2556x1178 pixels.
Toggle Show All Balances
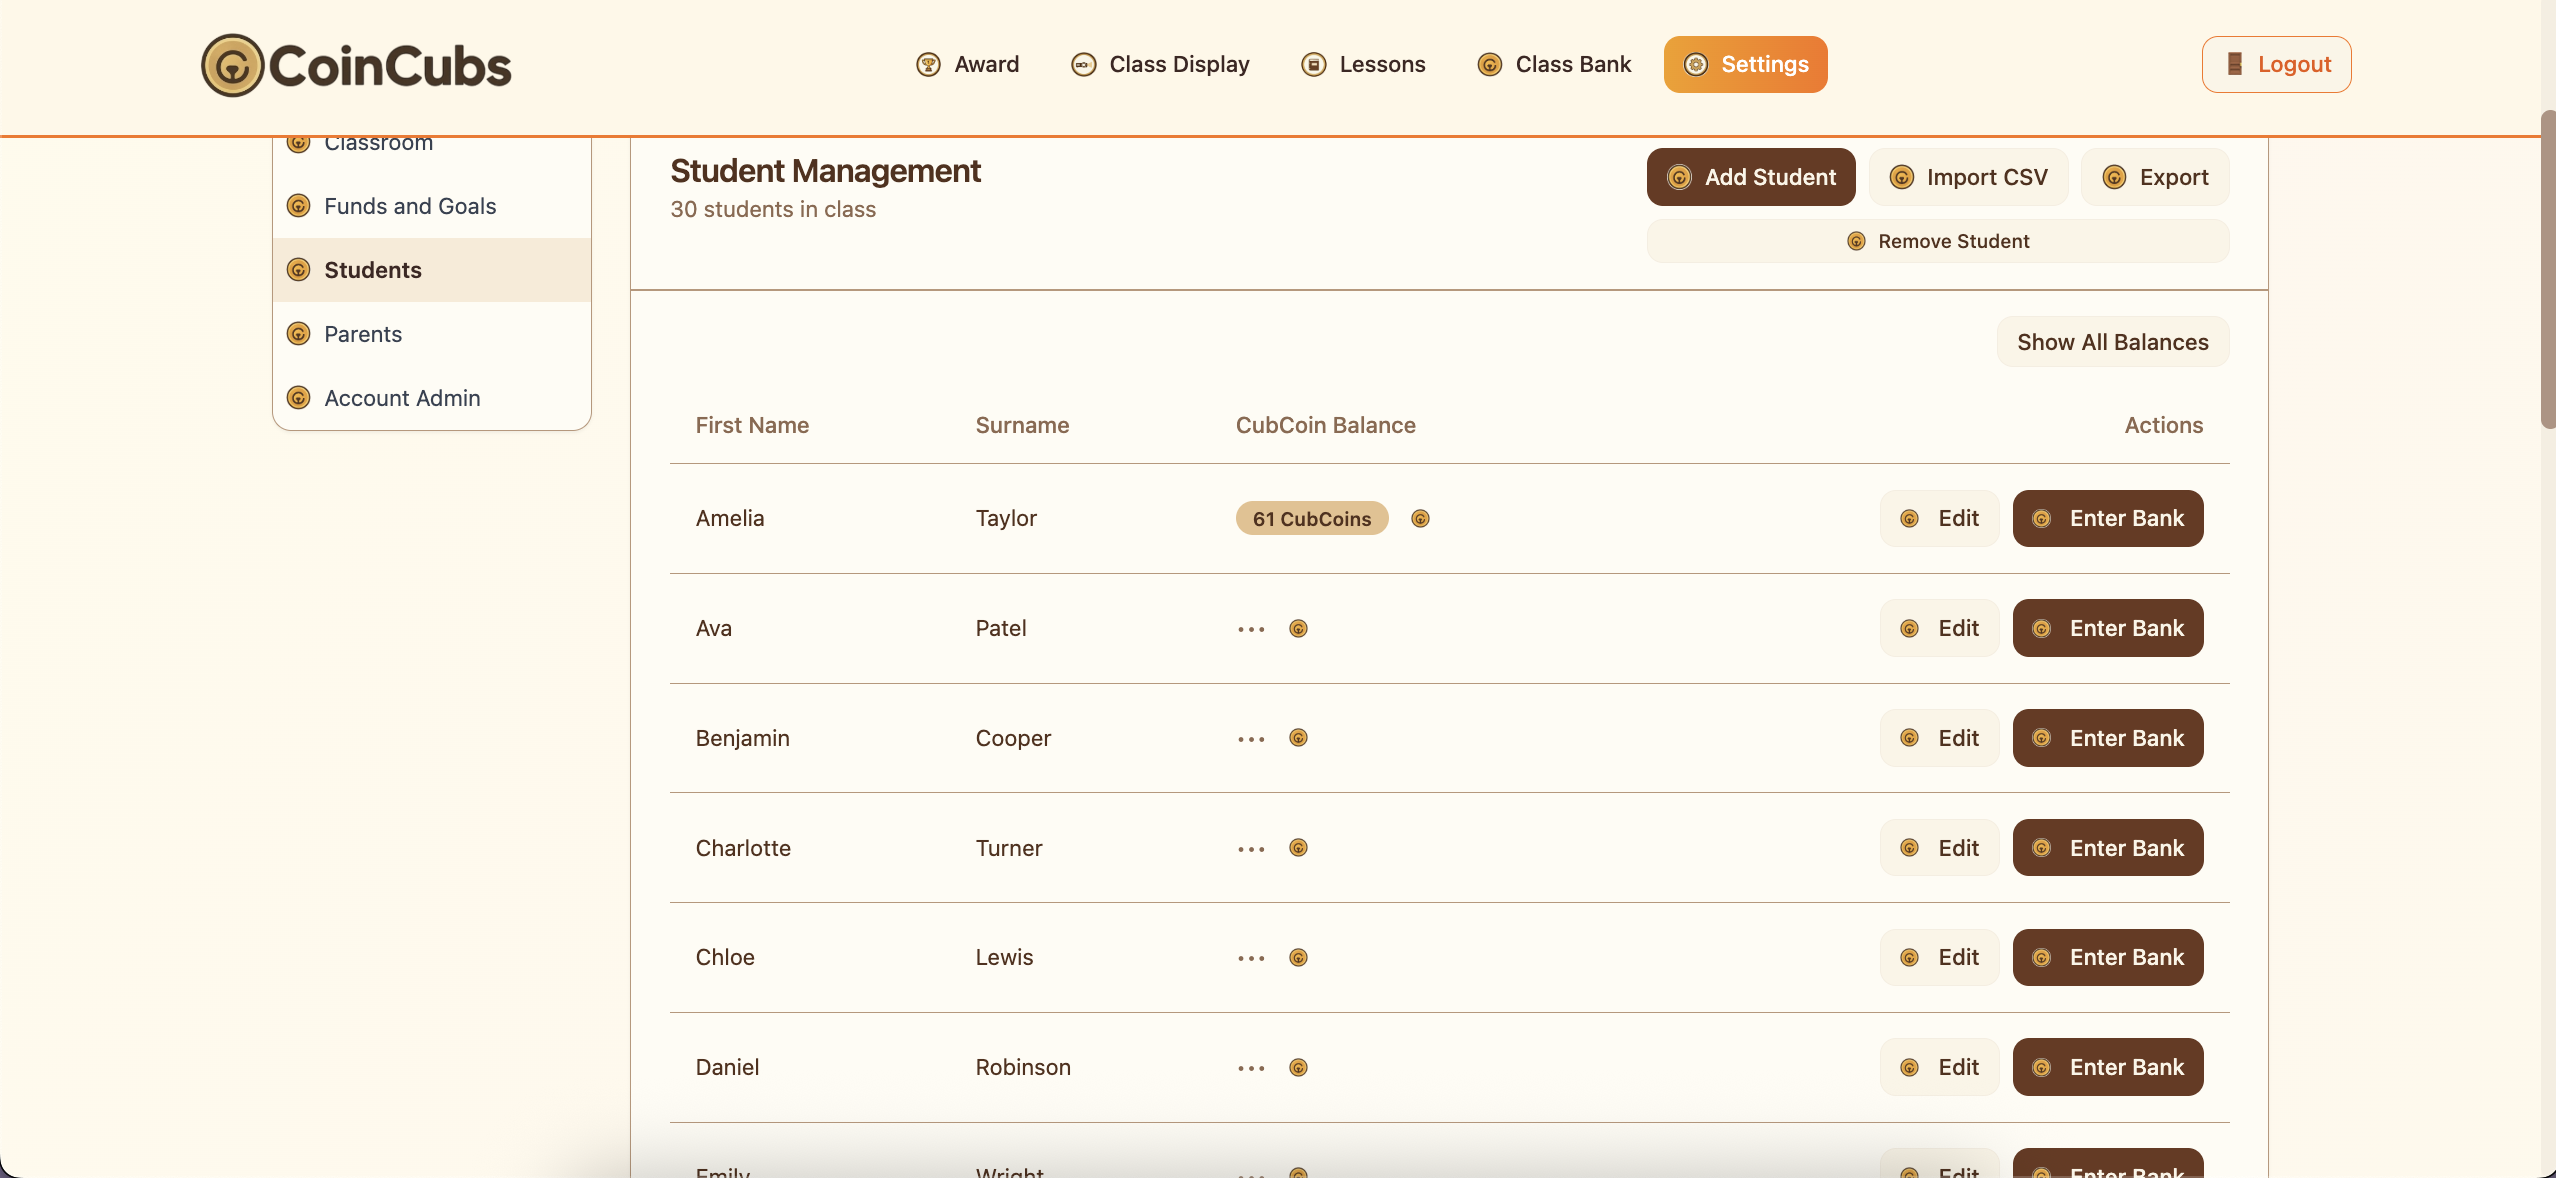coord(2112,343)
